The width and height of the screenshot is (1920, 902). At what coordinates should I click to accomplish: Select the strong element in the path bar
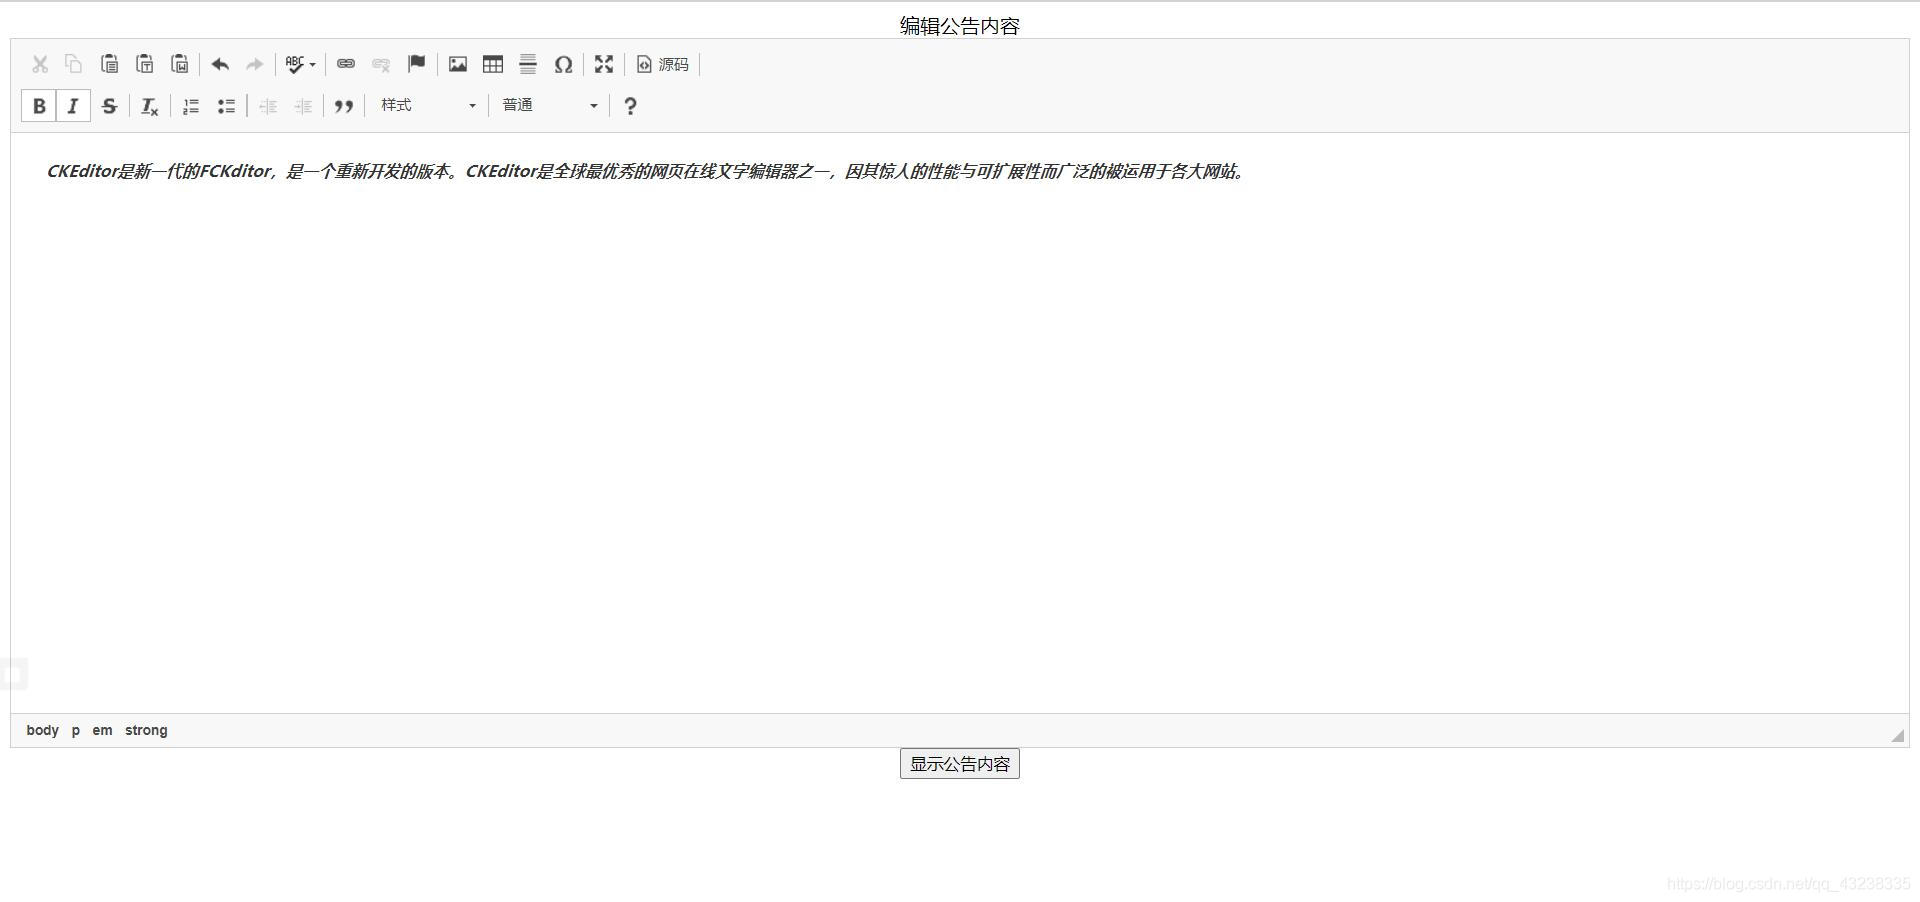[146, 730]
